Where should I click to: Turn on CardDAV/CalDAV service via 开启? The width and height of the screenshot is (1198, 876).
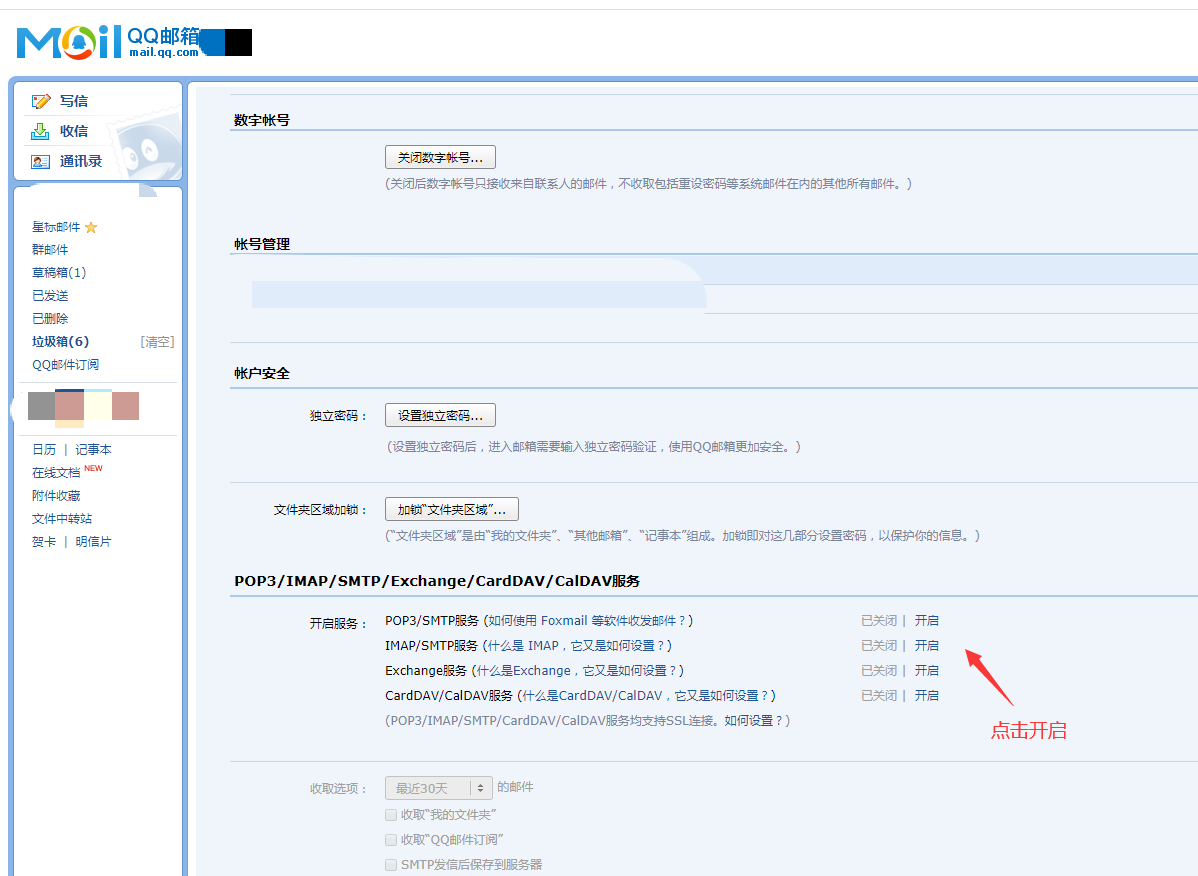click(926, 696)
